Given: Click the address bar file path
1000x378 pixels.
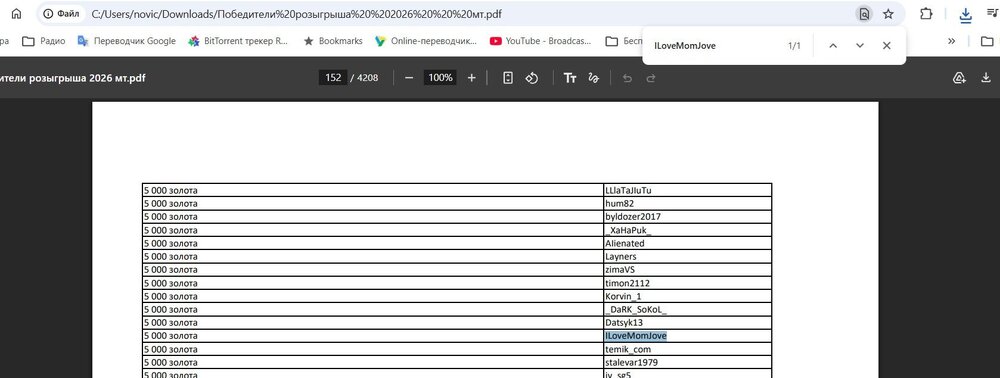Looking at the screenshot, I should tap(297, 13).
